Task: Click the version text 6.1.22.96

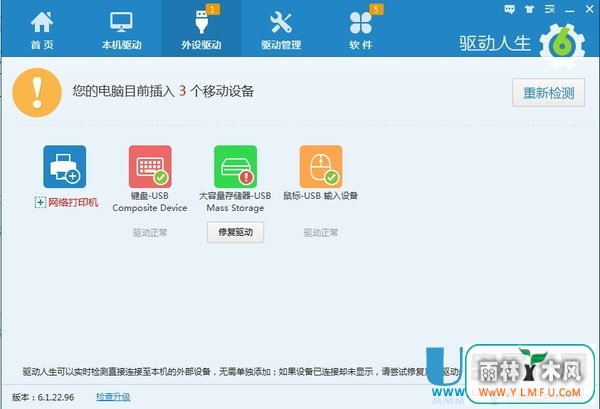Action: 56,397
